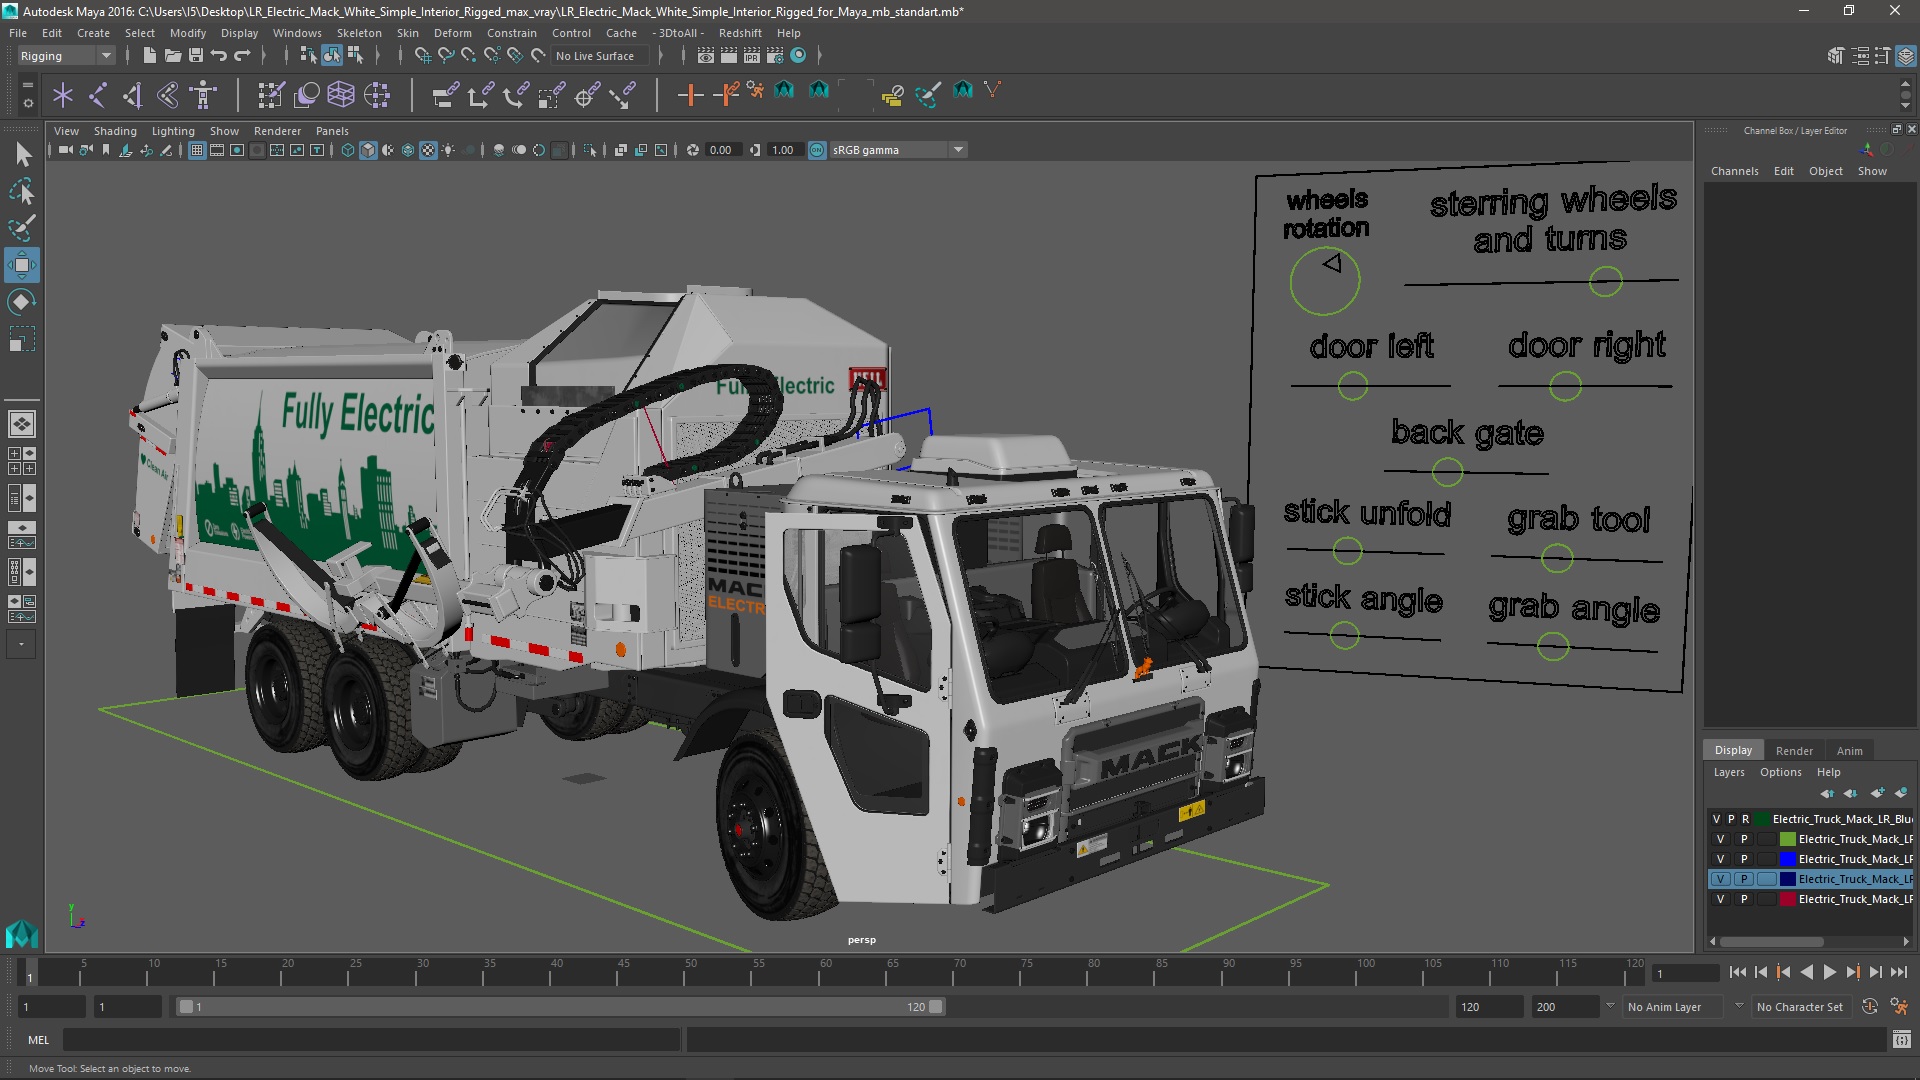
Task: Click create new layer icon
Action: pyautogui.click(x=1877, y=793)
